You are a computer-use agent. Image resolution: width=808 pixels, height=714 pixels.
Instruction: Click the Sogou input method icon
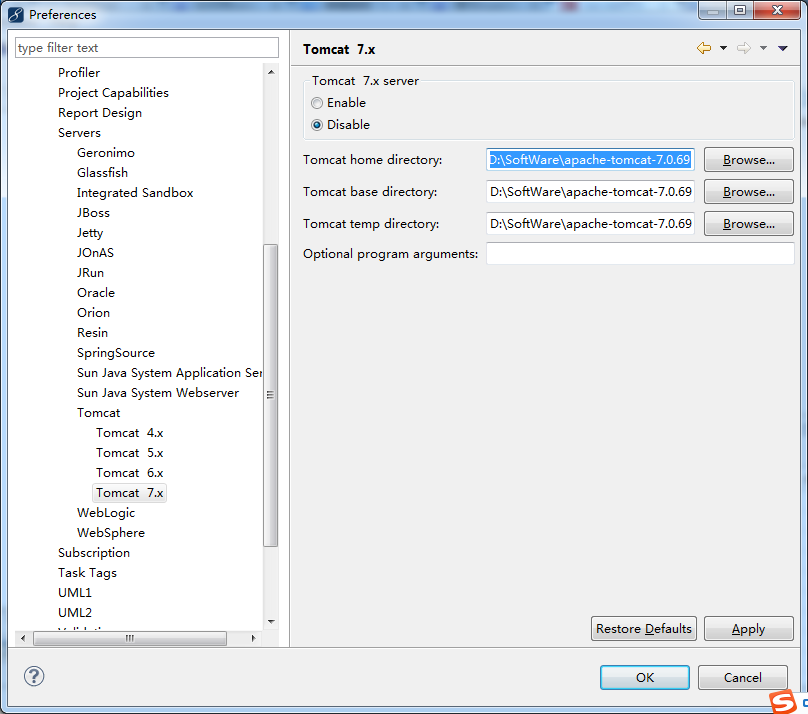(x=783, y=702)
